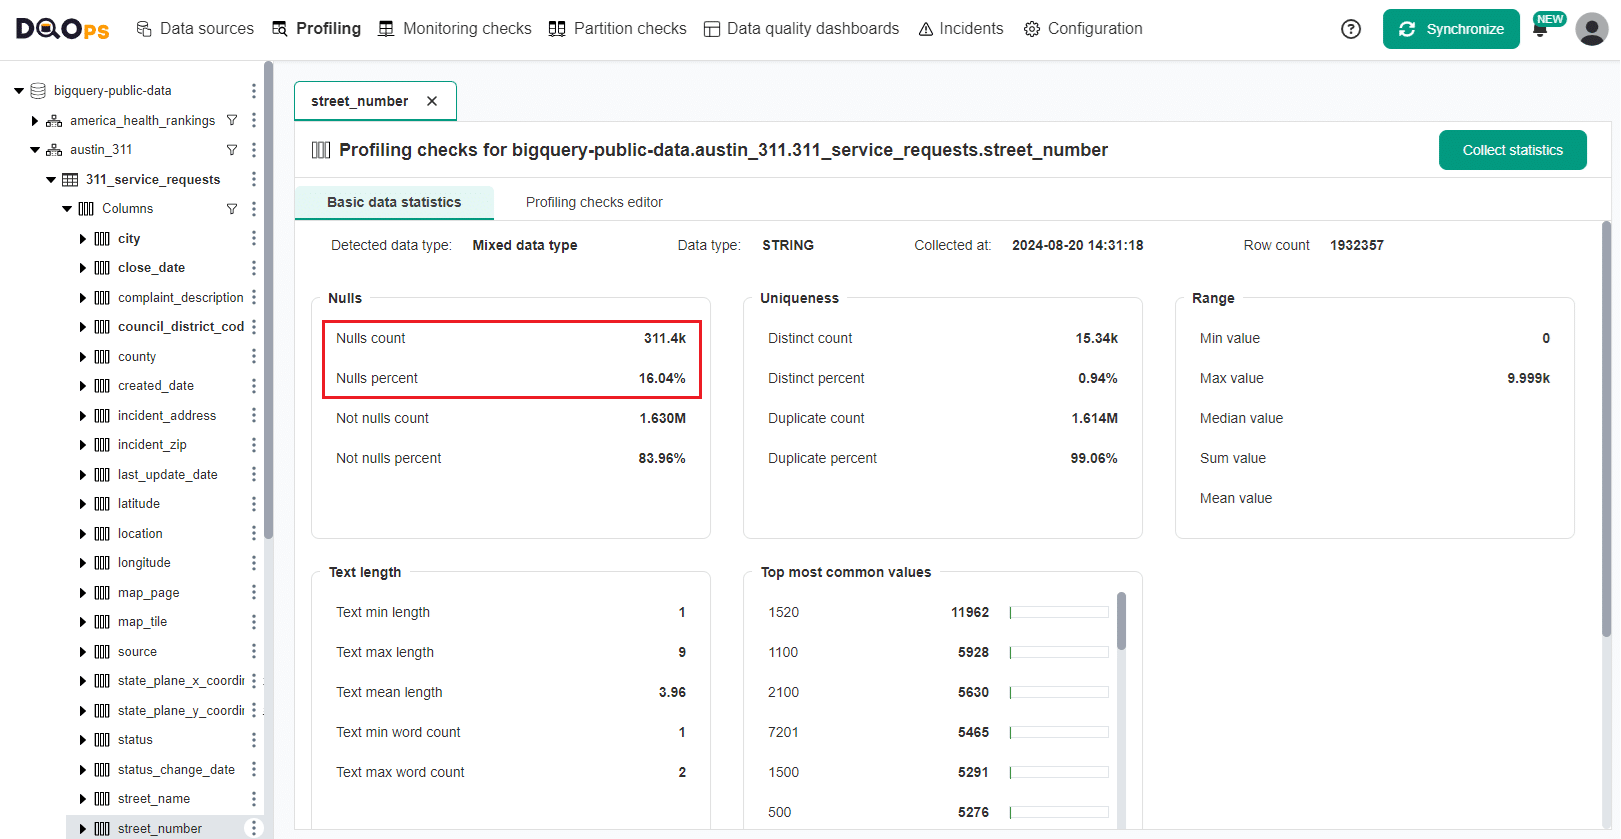Click the bigquery-public-data database icon
The width and height of the screenshot is (1621, 839).
coord(38,91)
